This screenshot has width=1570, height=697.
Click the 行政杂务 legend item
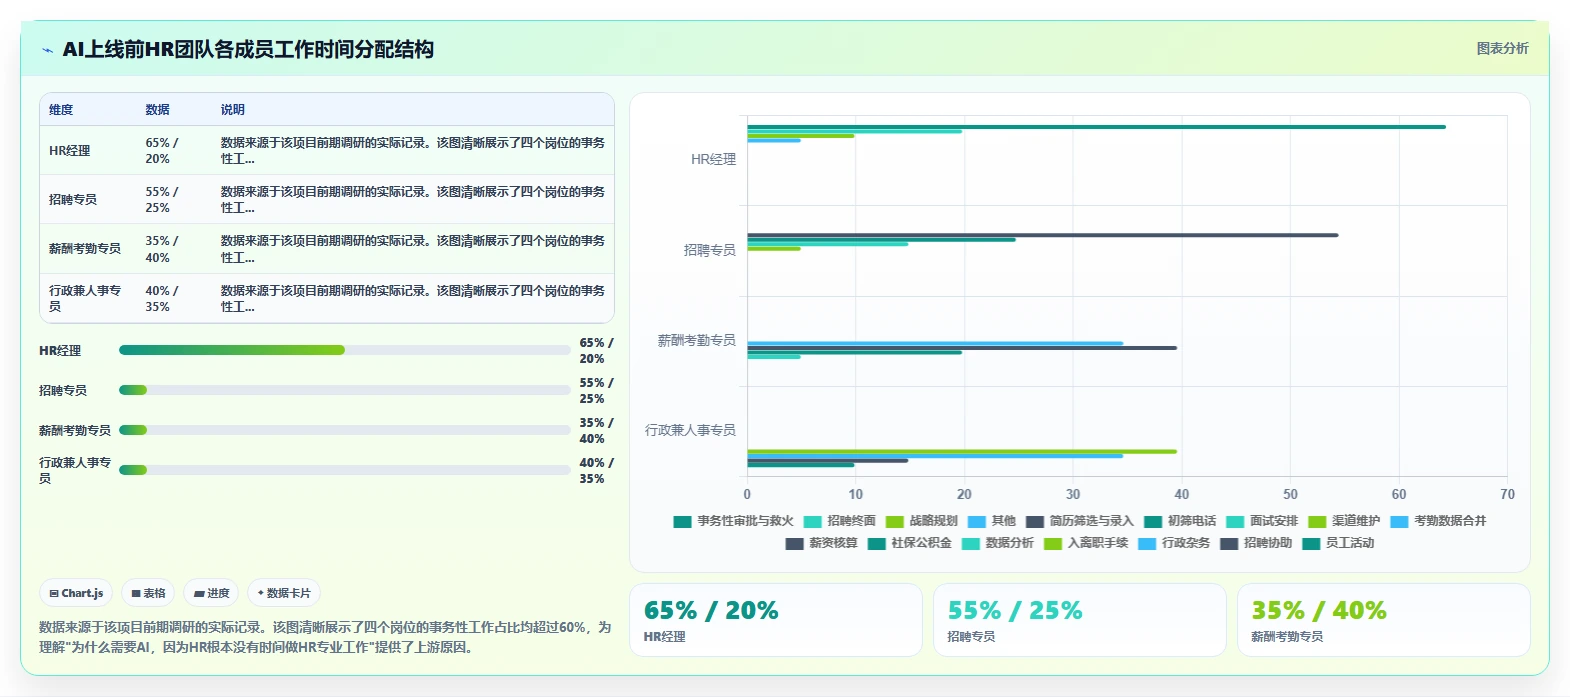click(x=1174, y=543)
